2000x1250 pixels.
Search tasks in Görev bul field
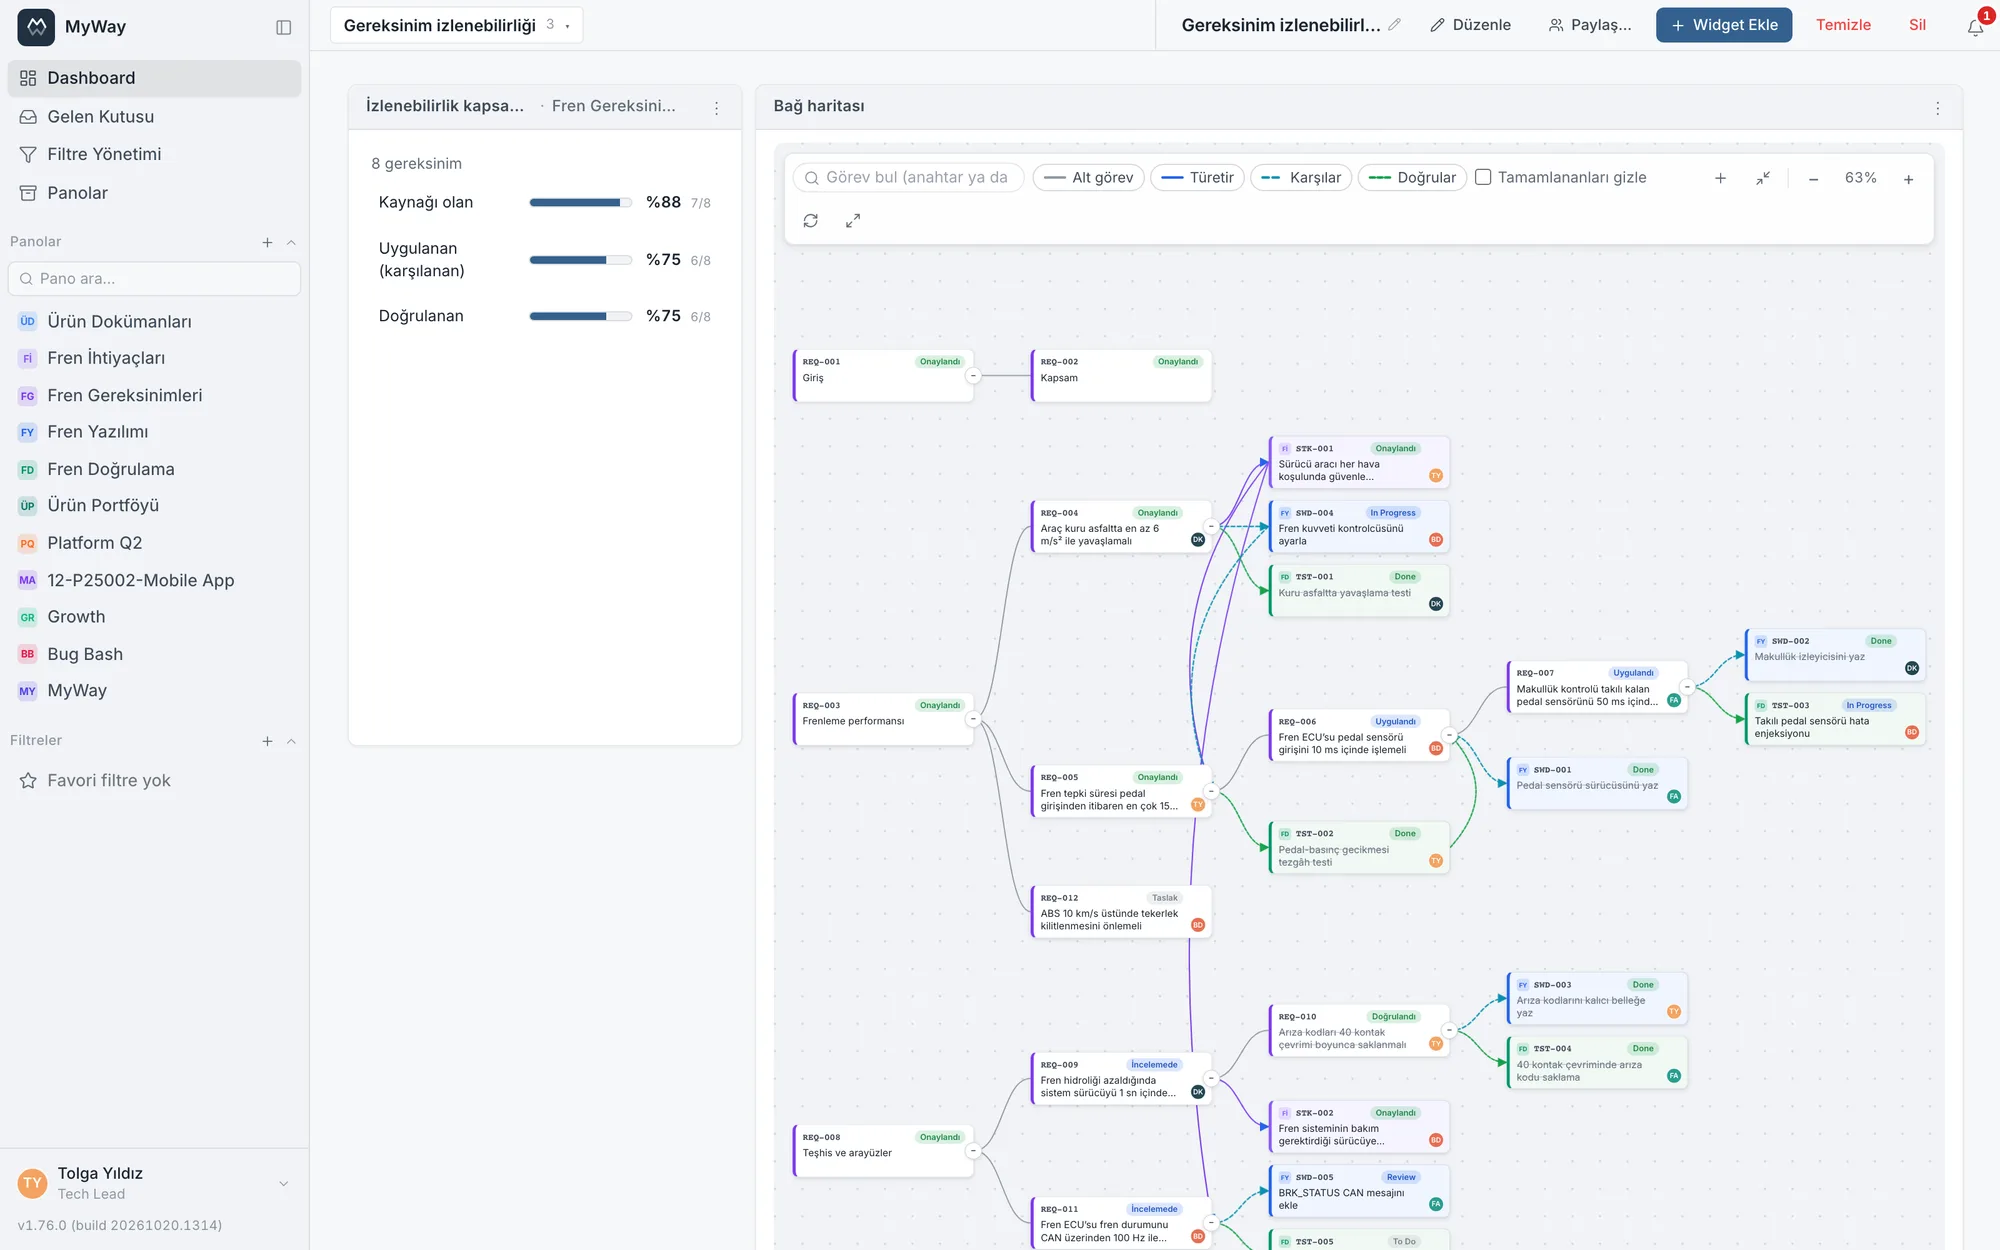pos(908,177)
